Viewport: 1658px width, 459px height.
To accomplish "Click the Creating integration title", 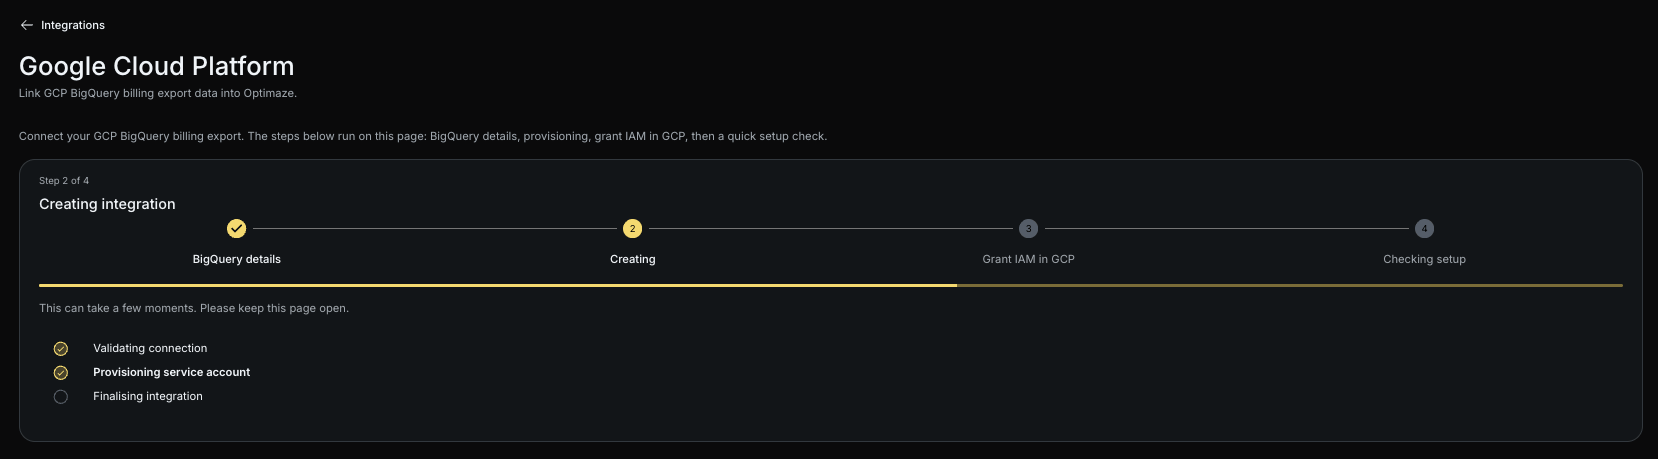I will click(107, 204).
